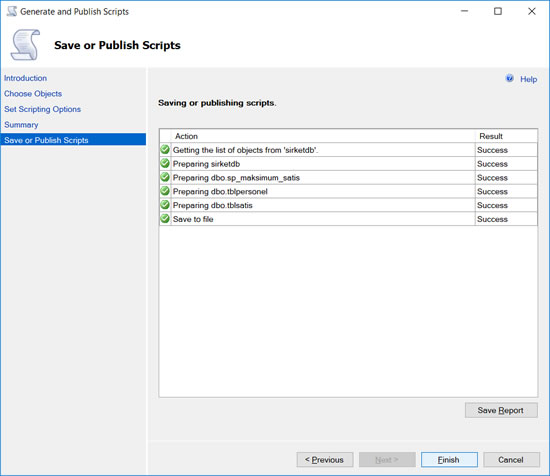The image size is (550, 476).
Task: Click green check icon for 'Save to file' row
Action: tap(165, 219)
